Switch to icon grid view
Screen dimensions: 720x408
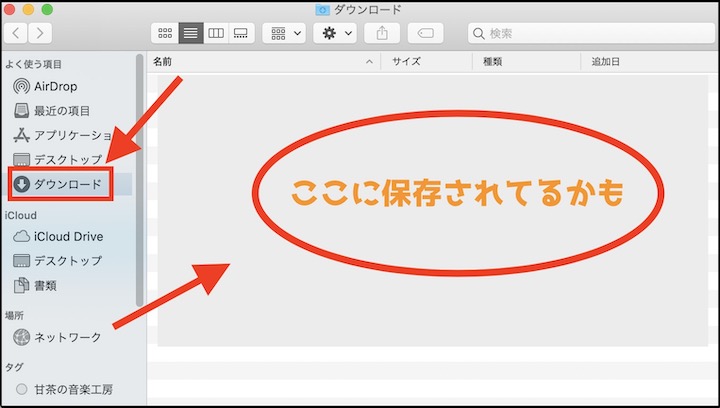tap(165, 33)
